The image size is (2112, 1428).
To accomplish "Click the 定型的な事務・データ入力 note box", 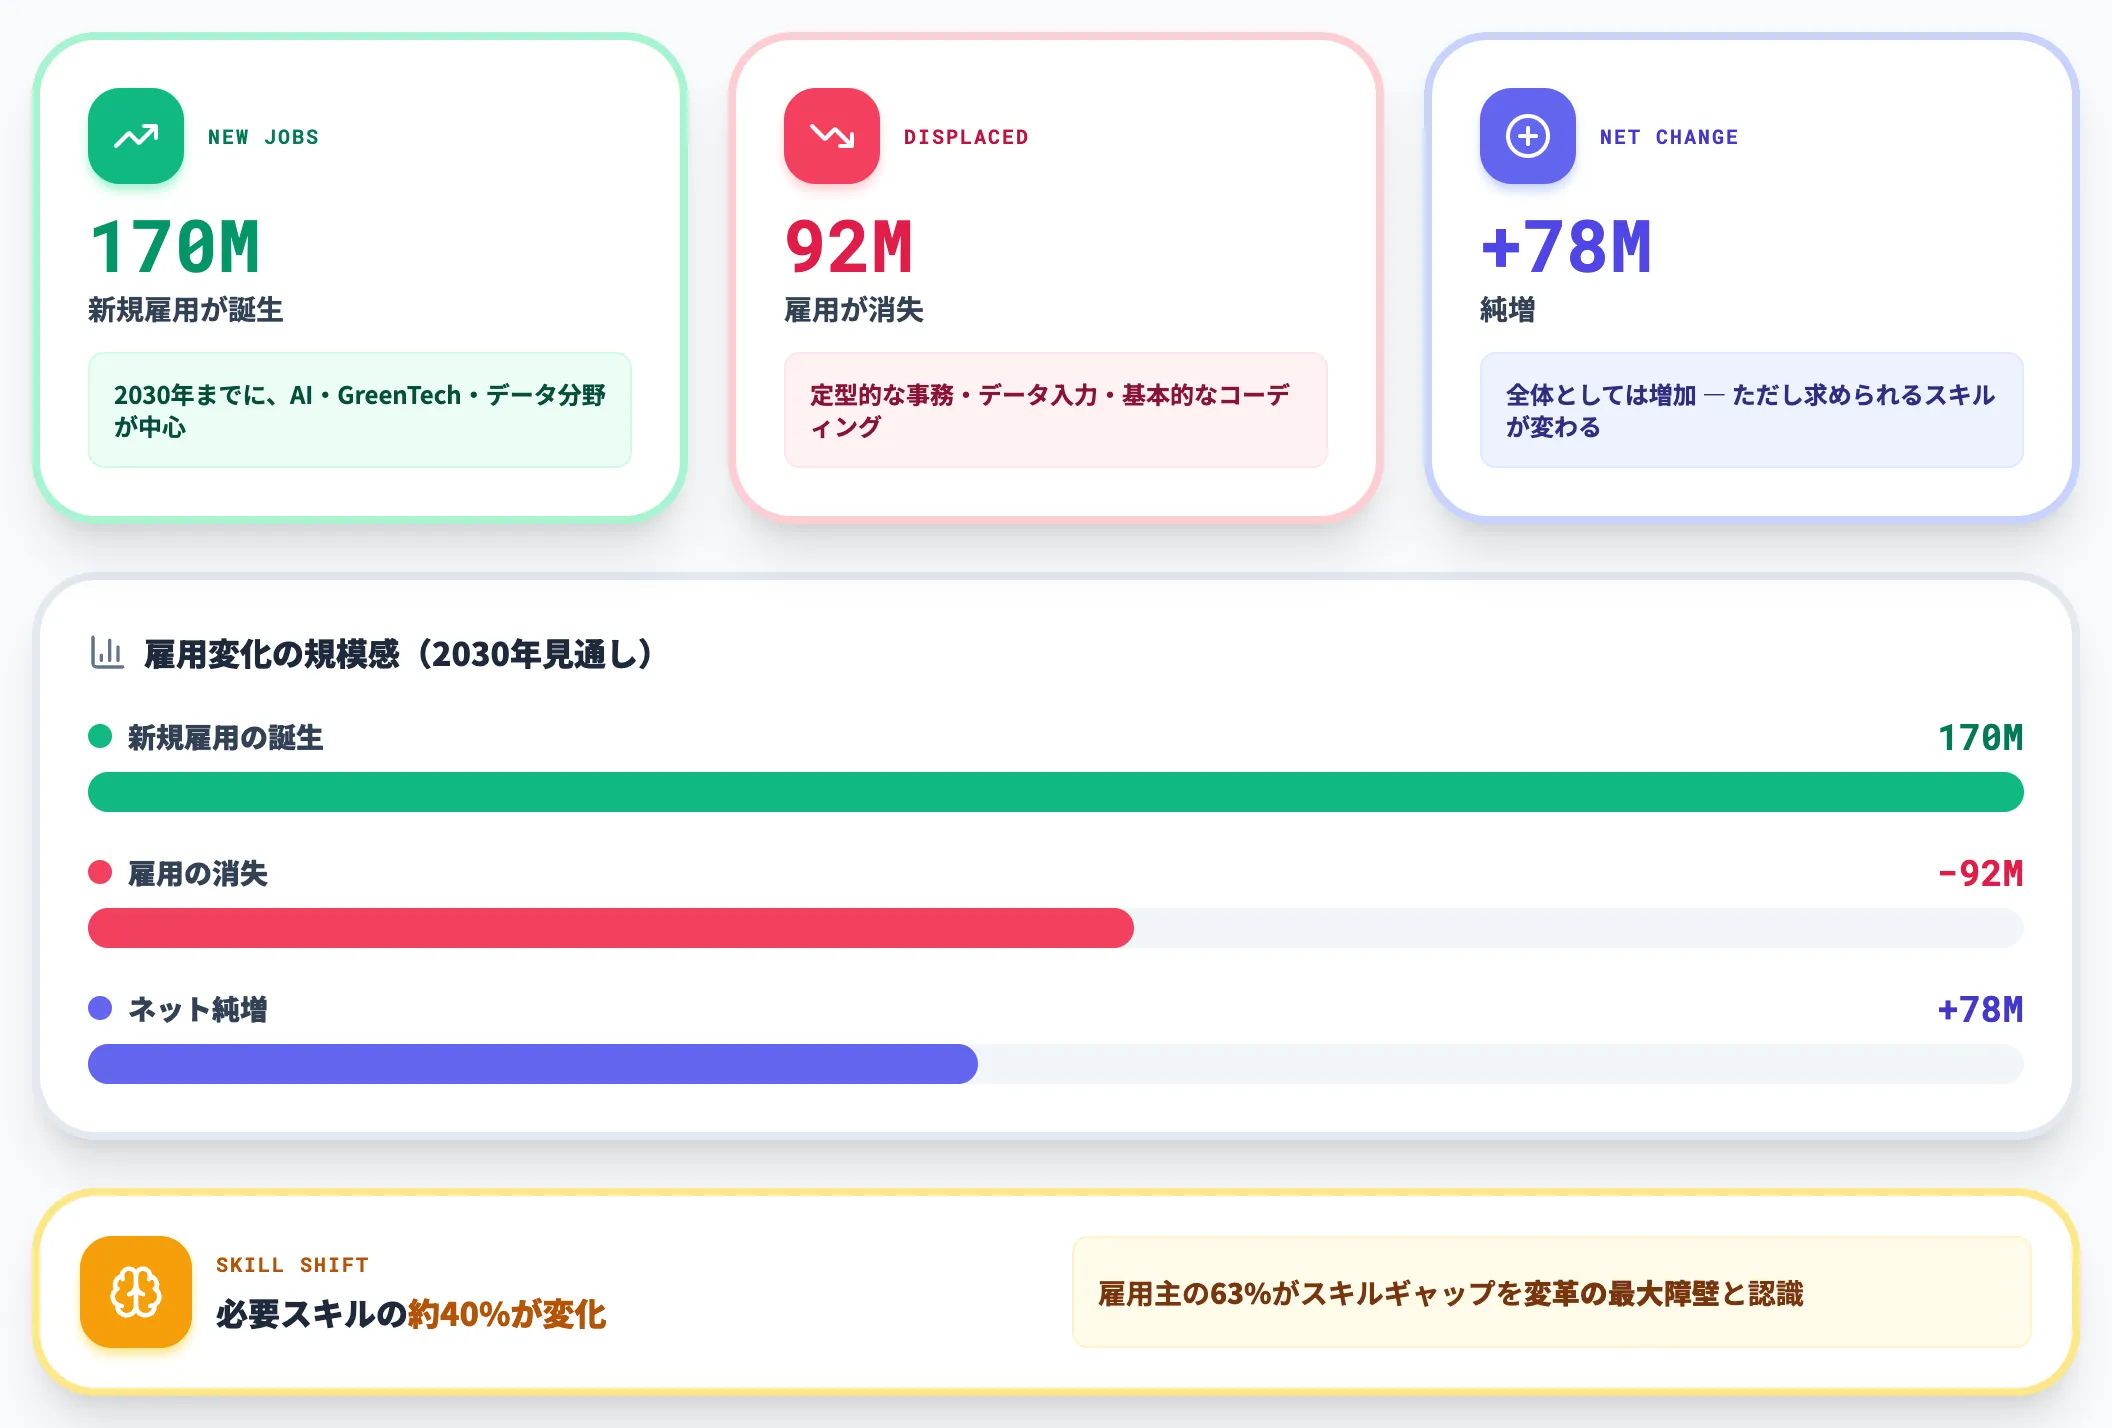I will tap(1056, 410).
